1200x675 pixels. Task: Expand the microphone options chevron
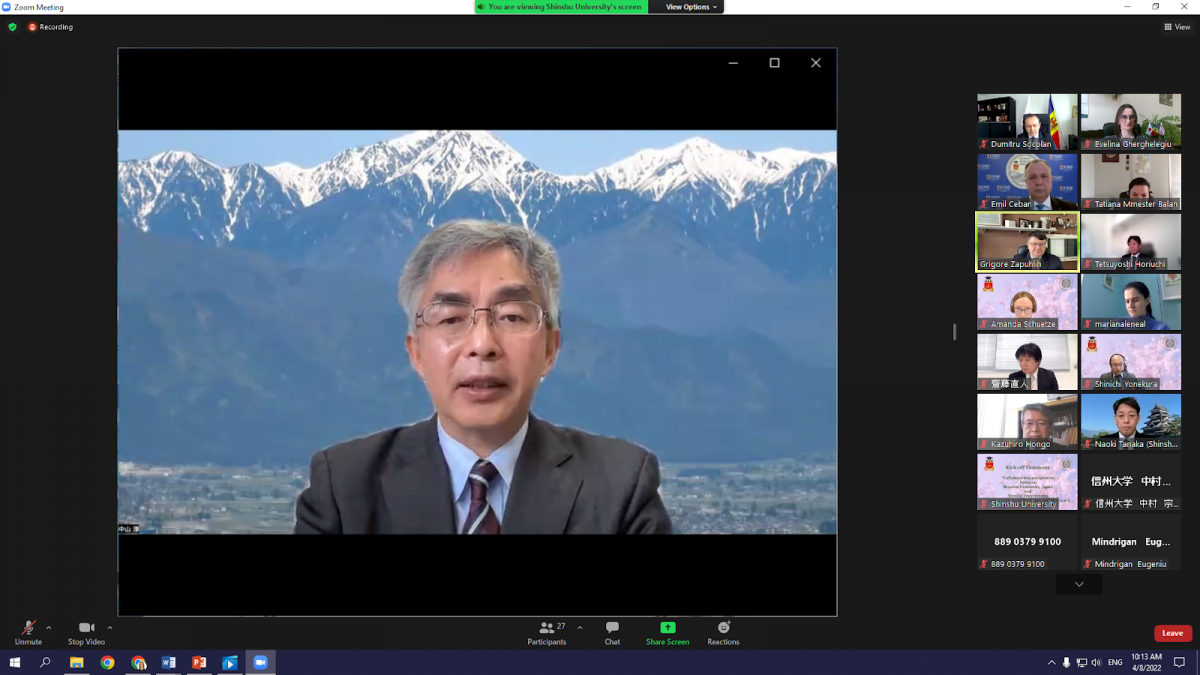tap(47, 628)
